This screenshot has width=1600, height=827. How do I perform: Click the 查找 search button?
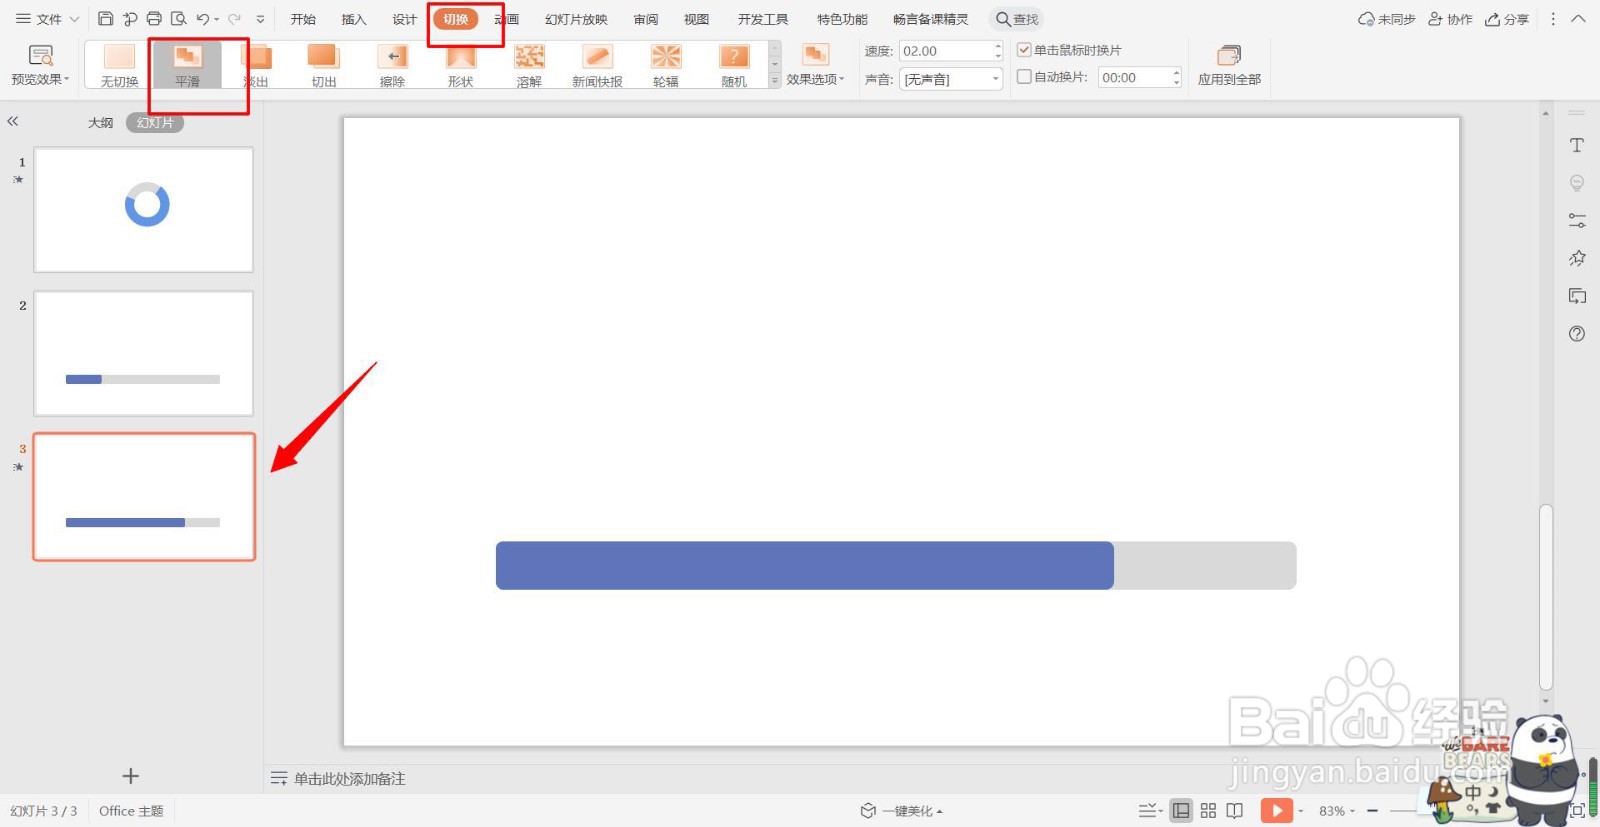(x=1017, y=19)
